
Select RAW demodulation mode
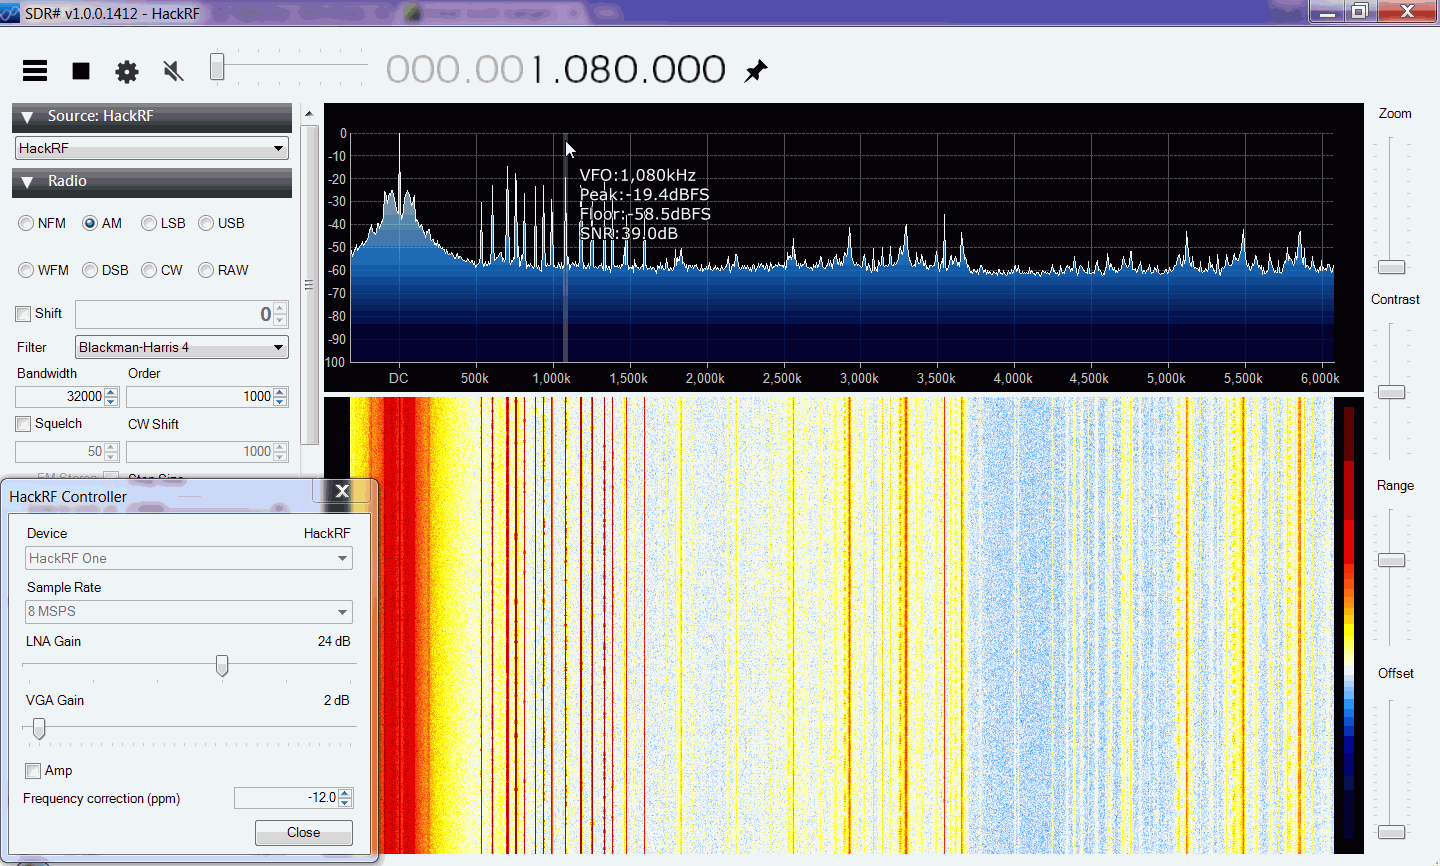tap(206, 270)
